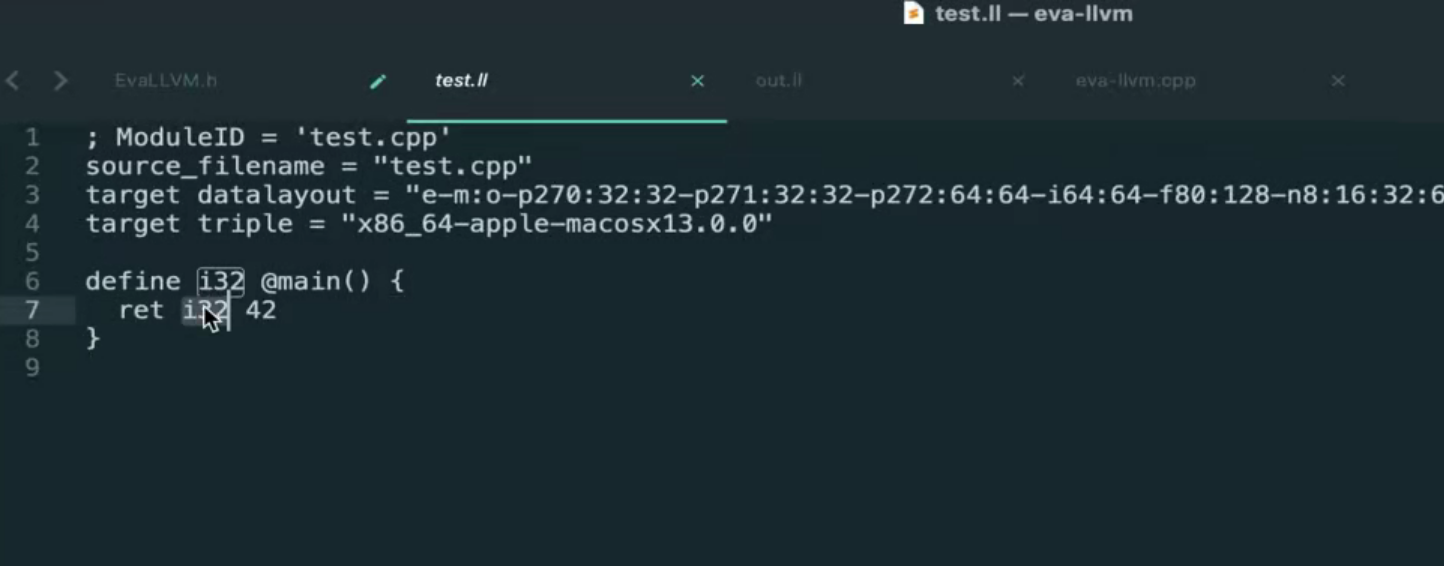Open the eva-llvm.cpp tab

pos(1136,81)
